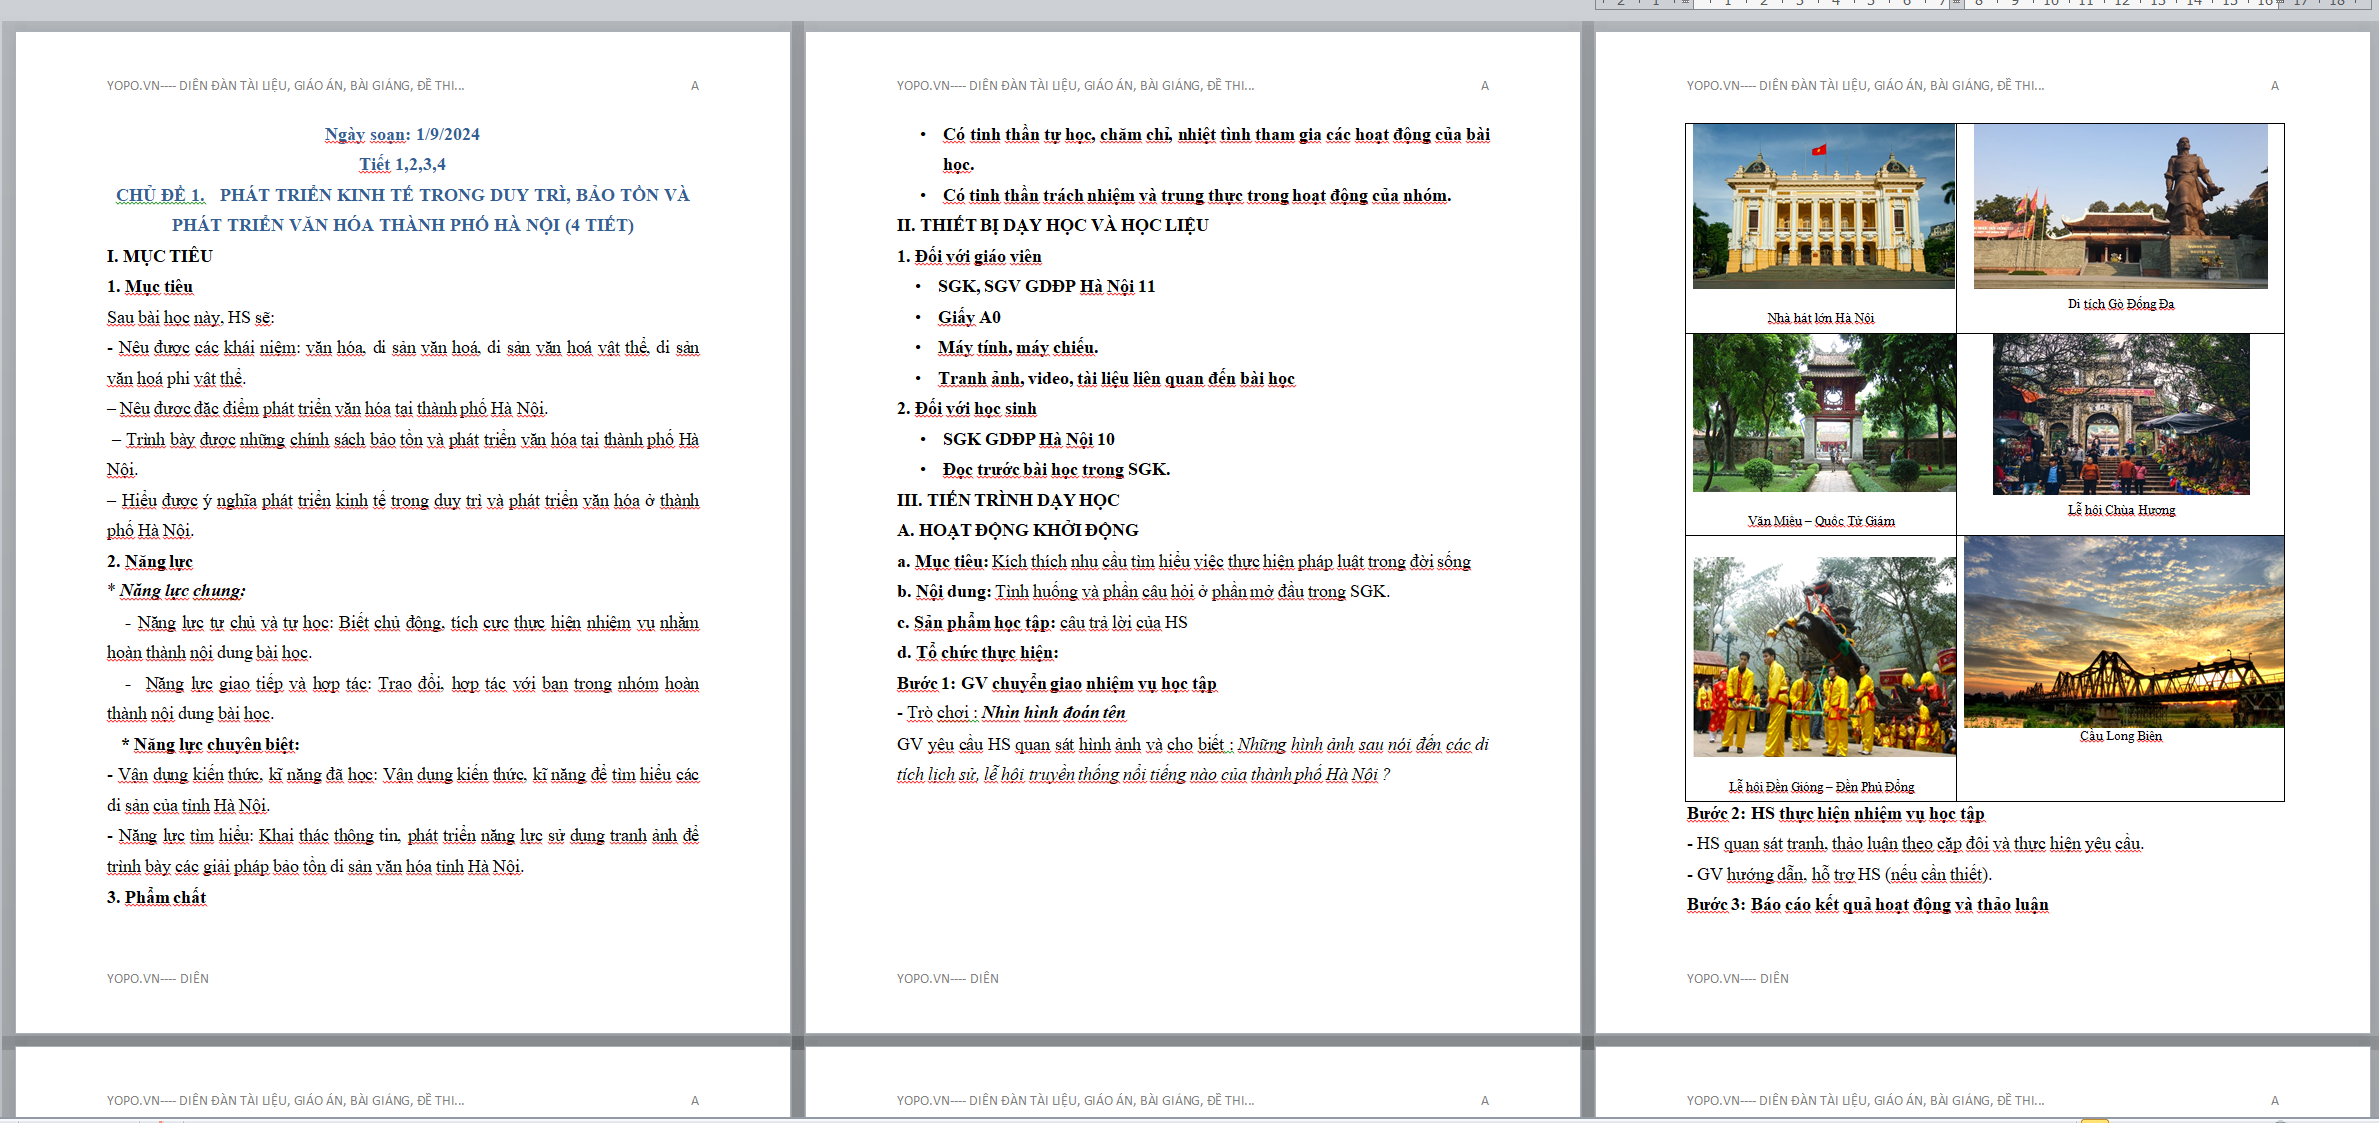The image size is (2379, 1123).
Task: Click bullet 'Có tinh thần trách nhiệm và trung thực'
Action: [1196, 195]
